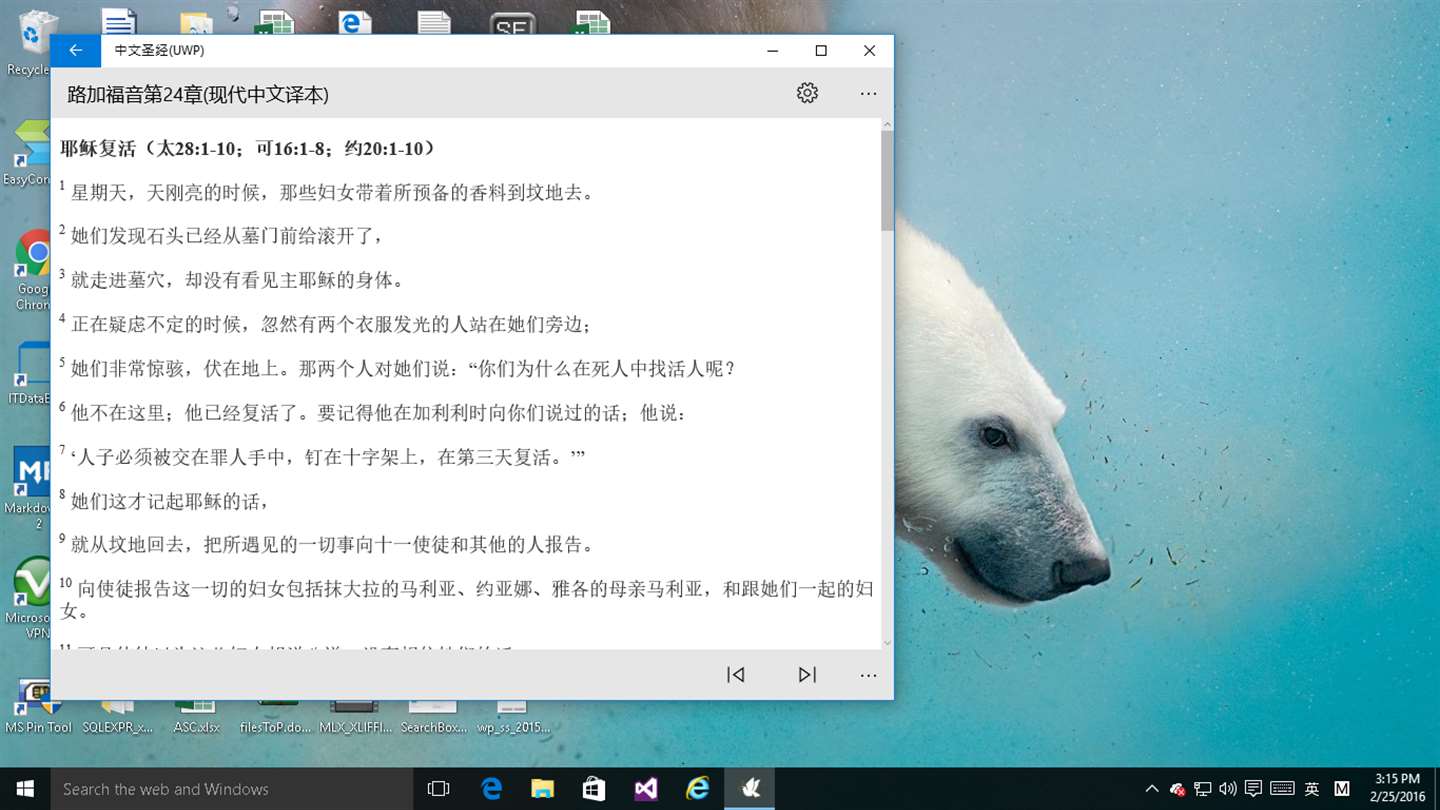Screen dimensions: 1440x810
Task: Expand bottom command bar ellipsis
Action: (x=868, y=675)
